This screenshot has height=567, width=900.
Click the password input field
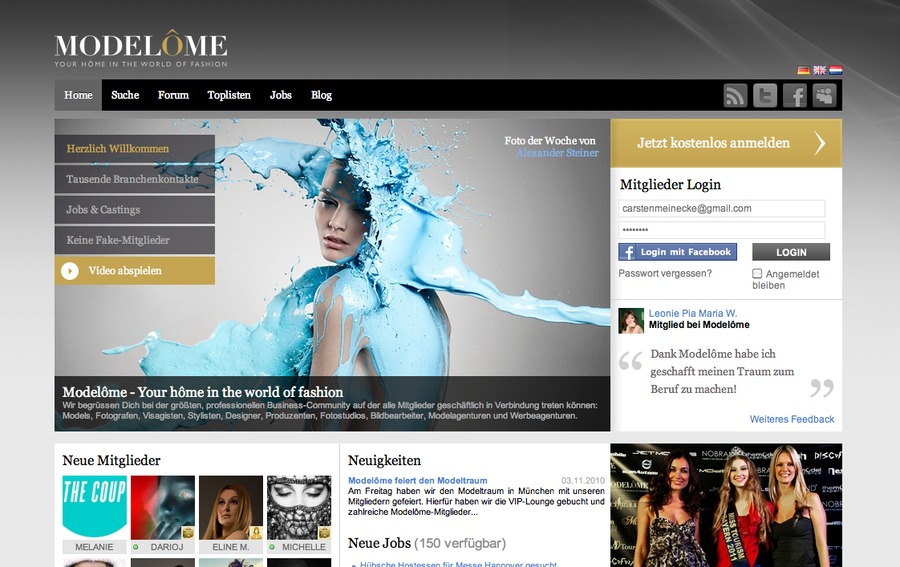721,230
